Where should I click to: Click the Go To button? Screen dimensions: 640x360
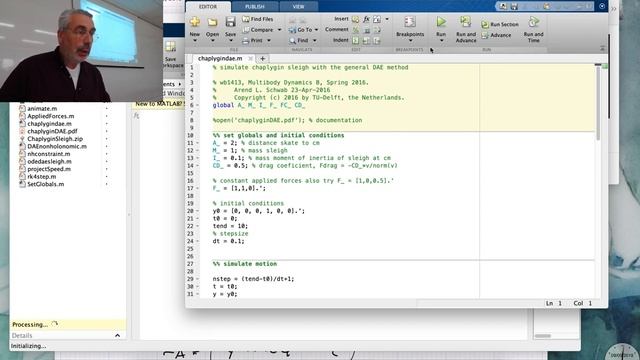(x=301, y=30)
